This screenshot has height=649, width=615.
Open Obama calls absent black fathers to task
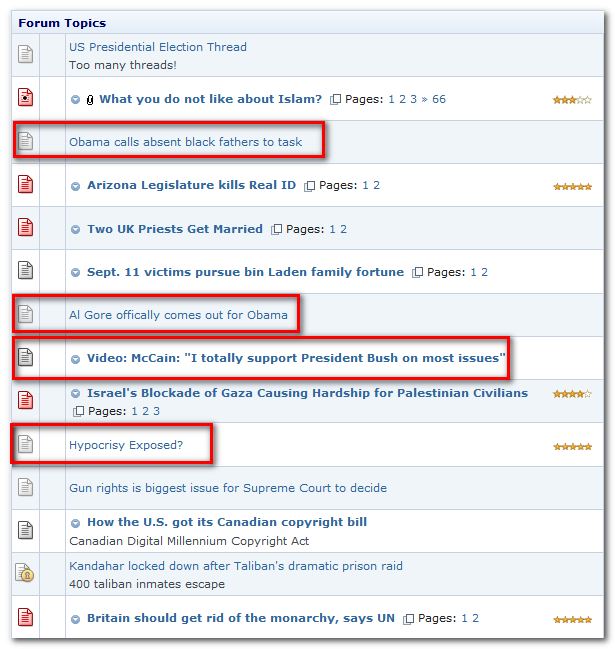(x=185, y=142)
